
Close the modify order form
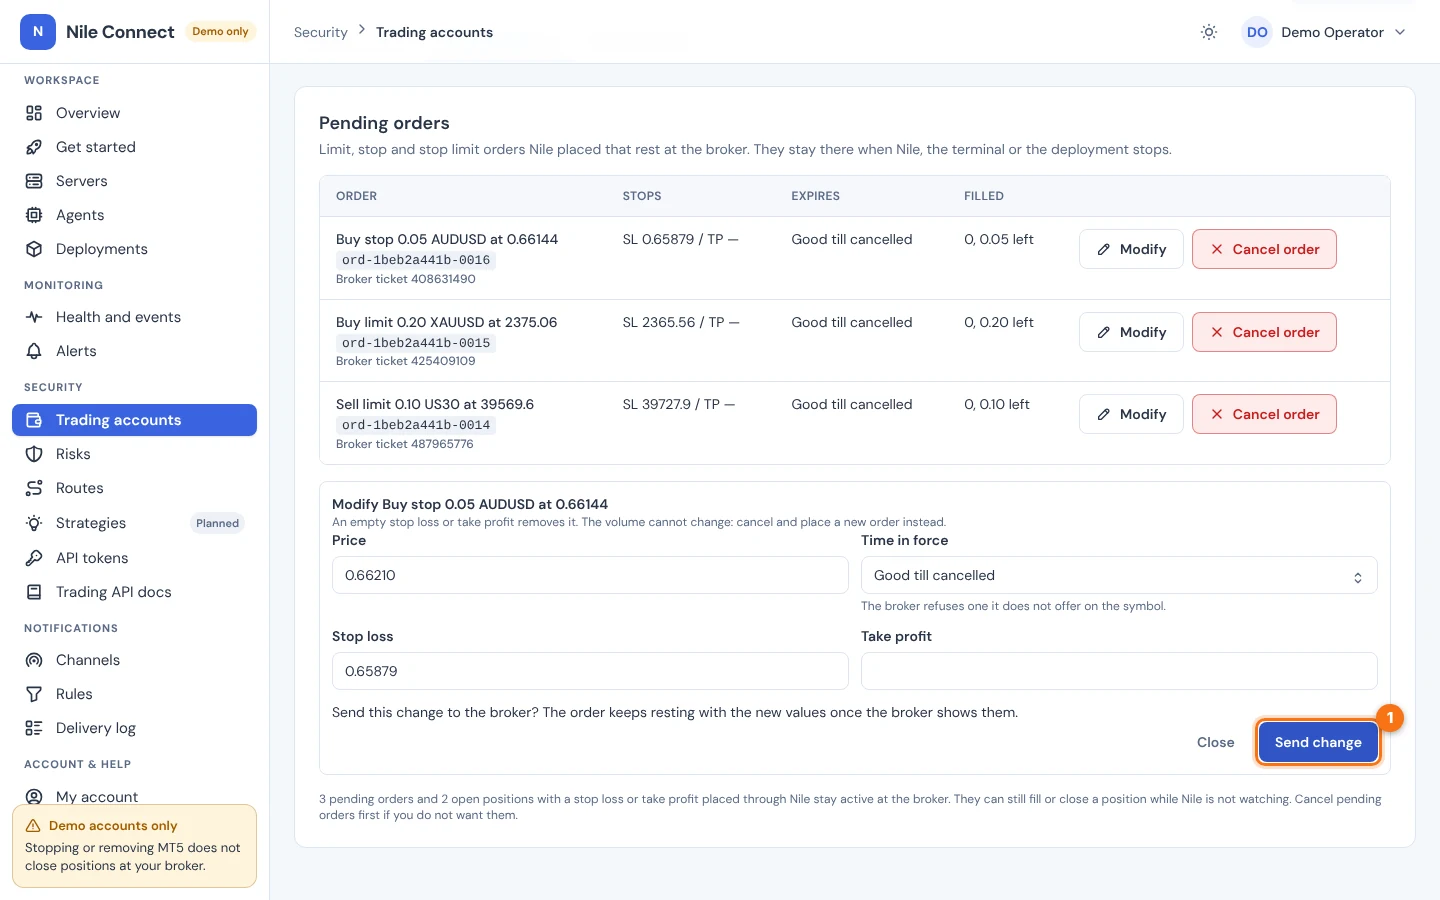point(1215,742)
